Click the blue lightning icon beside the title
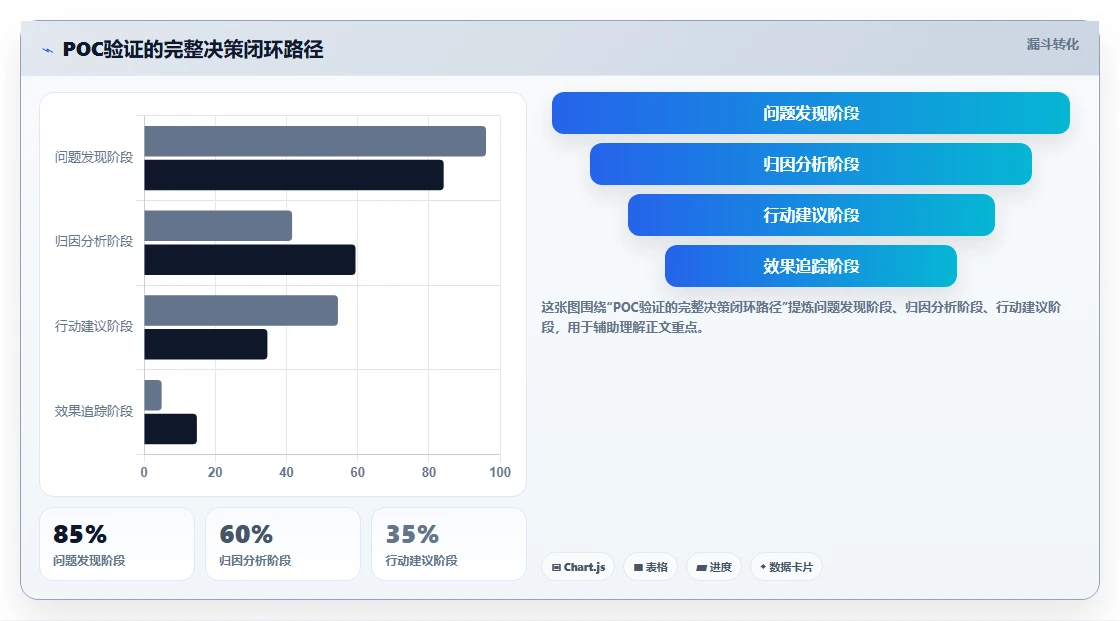This screenshot has width=1120, height=621. (48, 50)
